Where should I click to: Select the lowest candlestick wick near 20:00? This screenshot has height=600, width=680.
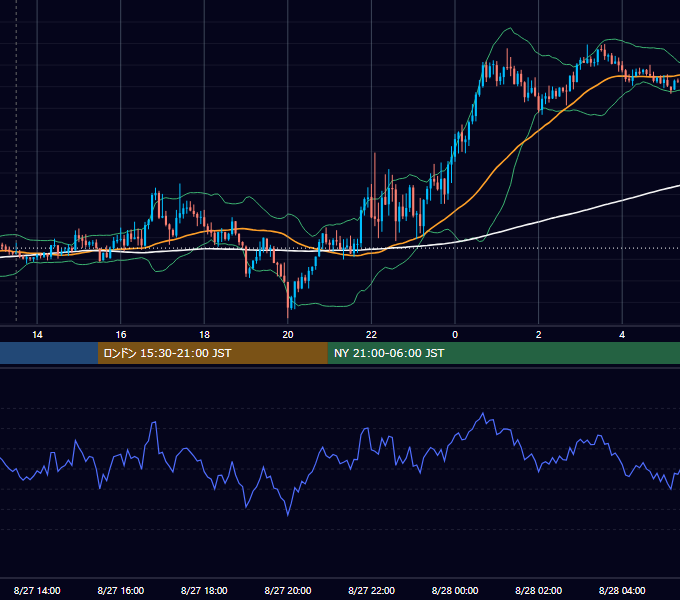click(288, 314)
